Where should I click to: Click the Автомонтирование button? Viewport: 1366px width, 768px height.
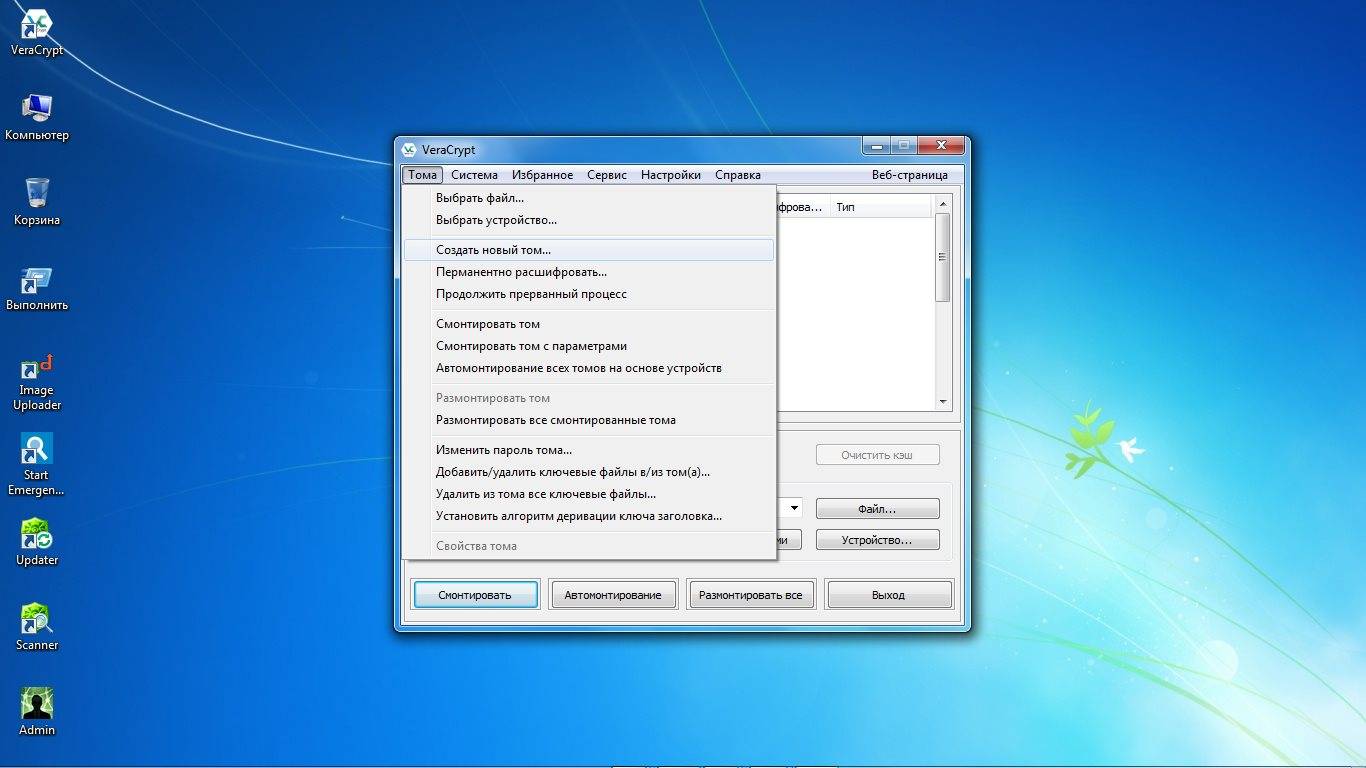613,595
